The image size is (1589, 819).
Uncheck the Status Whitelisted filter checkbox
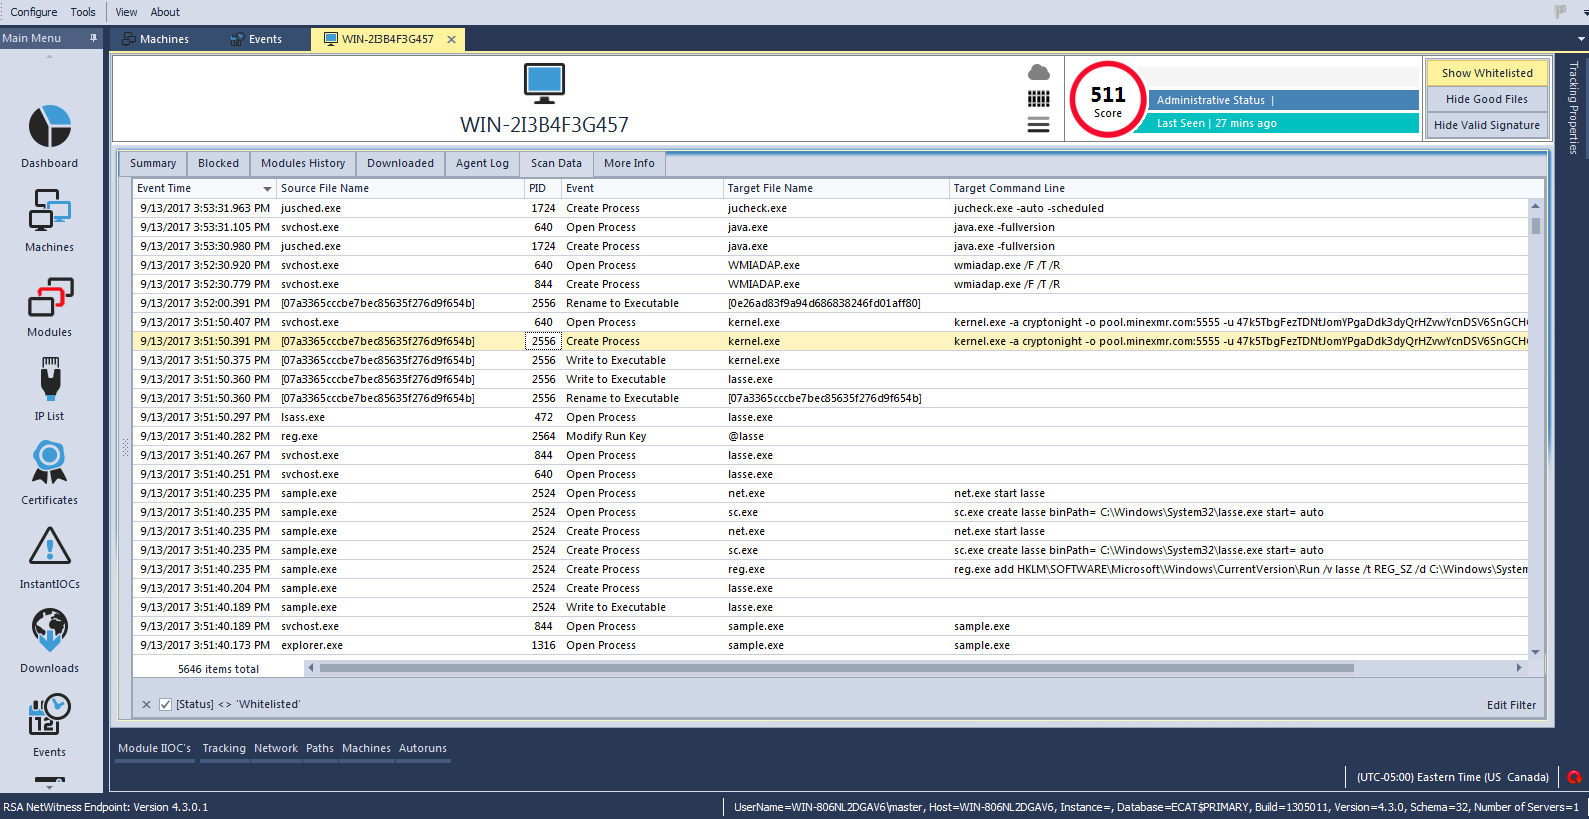coord(166,704)
